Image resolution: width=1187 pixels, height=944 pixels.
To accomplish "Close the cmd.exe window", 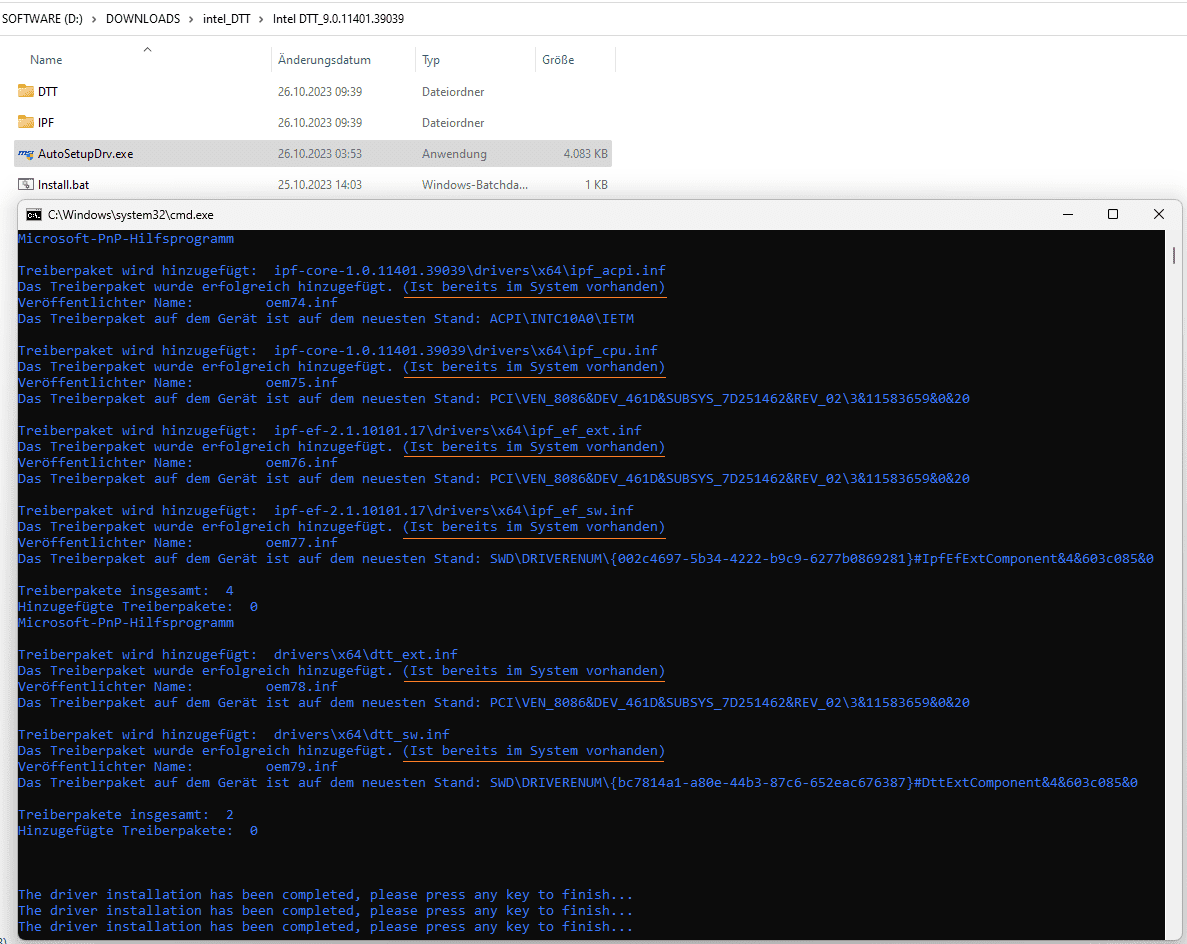I will pyautogui.click(x=1158, y=215).
